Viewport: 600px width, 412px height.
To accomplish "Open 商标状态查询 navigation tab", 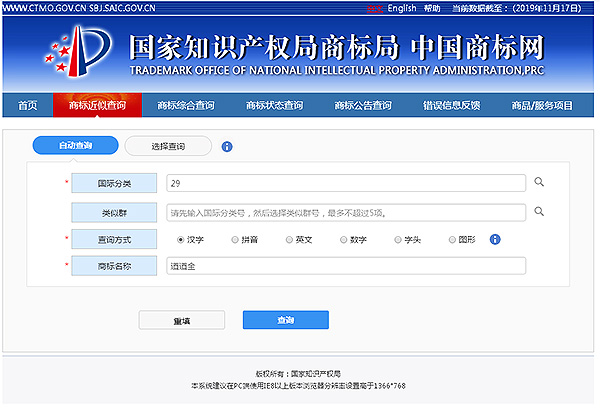I will point(274,105).
